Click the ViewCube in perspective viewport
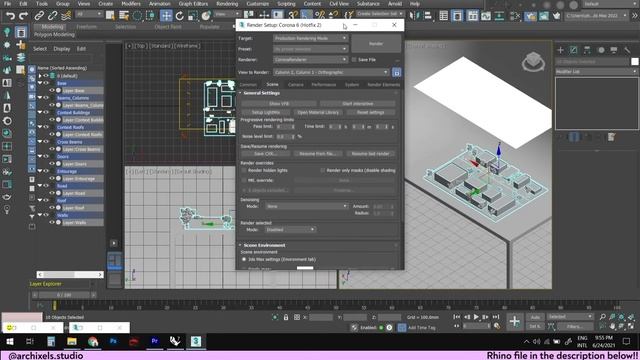The width and height of the screenshot is (640, 360). 533,62
